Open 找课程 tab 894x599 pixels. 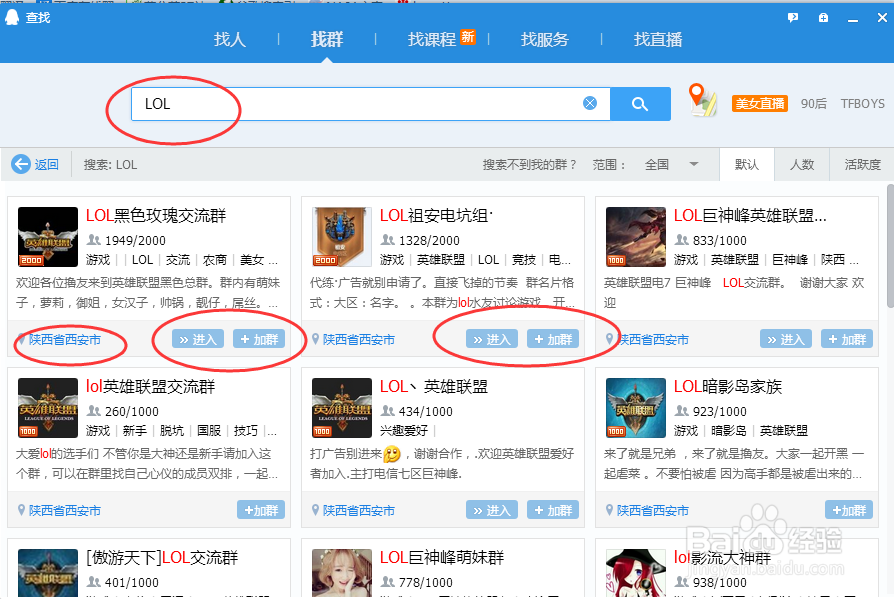[432, 39]
